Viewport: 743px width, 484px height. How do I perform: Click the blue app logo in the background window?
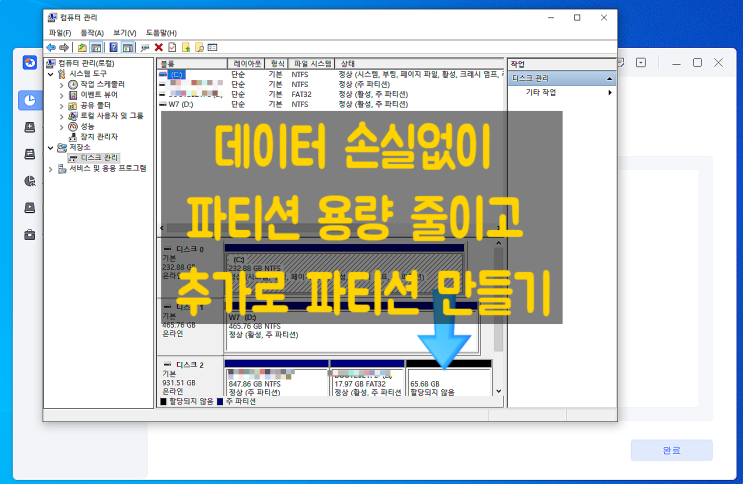30,62
